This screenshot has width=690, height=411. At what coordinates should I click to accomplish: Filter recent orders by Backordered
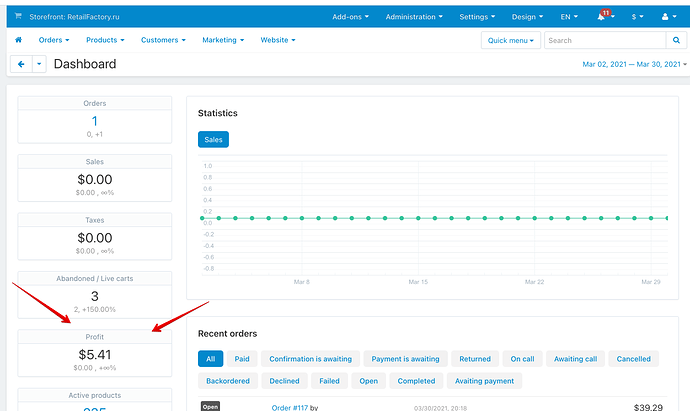228,381
